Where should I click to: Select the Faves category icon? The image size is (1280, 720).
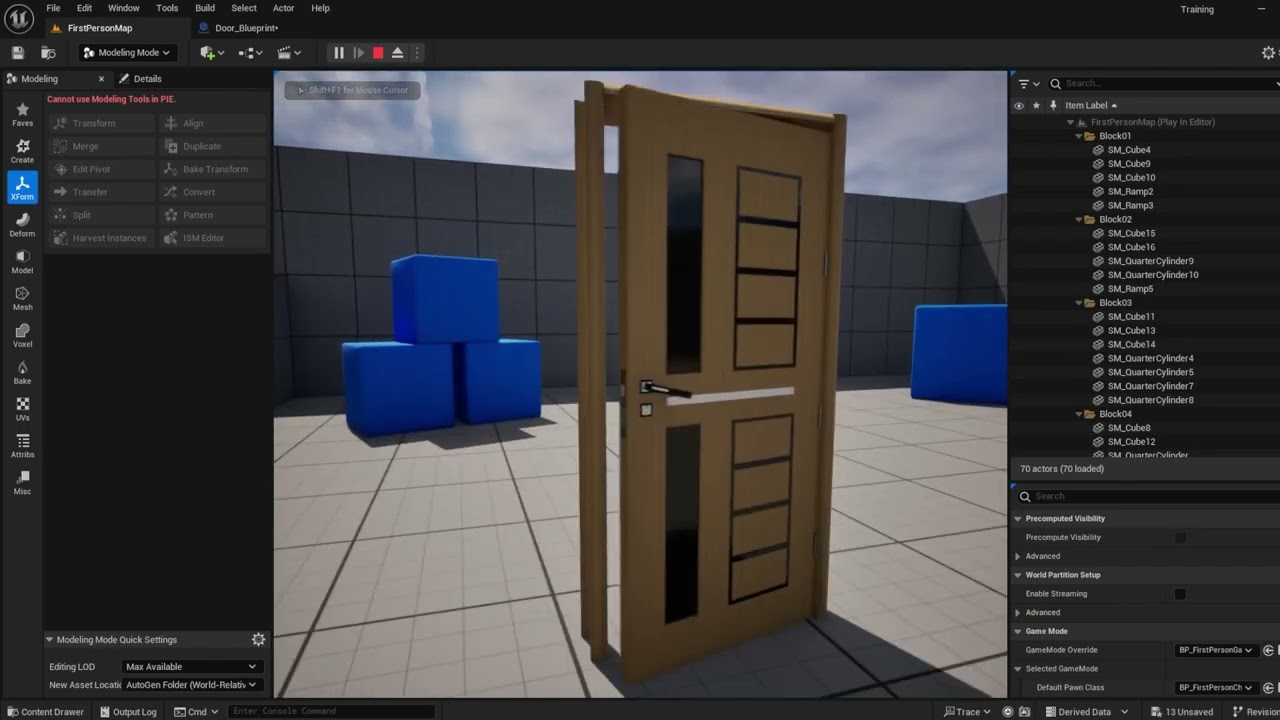[22, 114]
